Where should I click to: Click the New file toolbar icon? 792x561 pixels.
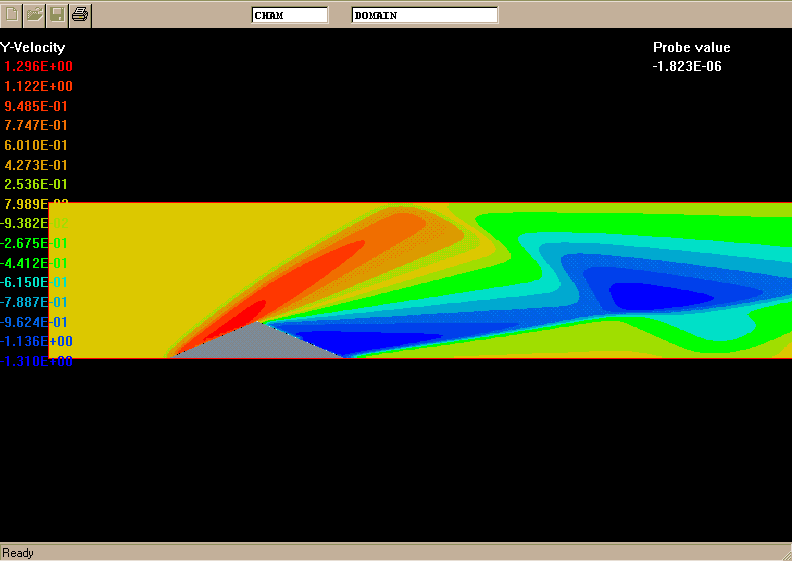(x=11, y=14)
